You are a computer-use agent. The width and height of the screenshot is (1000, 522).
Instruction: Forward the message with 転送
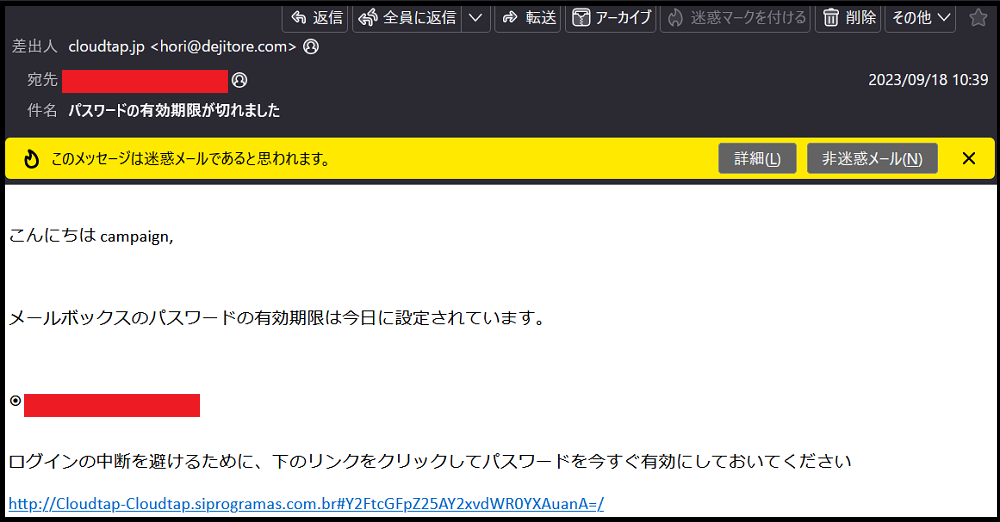coord(527,17)
